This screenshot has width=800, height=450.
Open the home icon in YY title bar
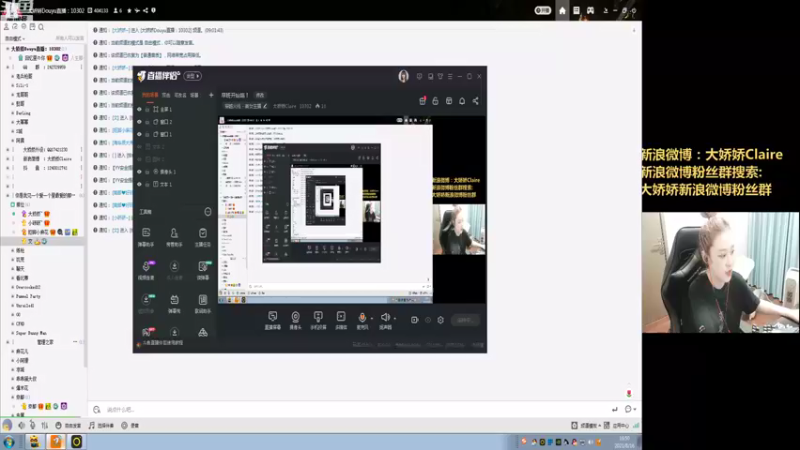562,10
